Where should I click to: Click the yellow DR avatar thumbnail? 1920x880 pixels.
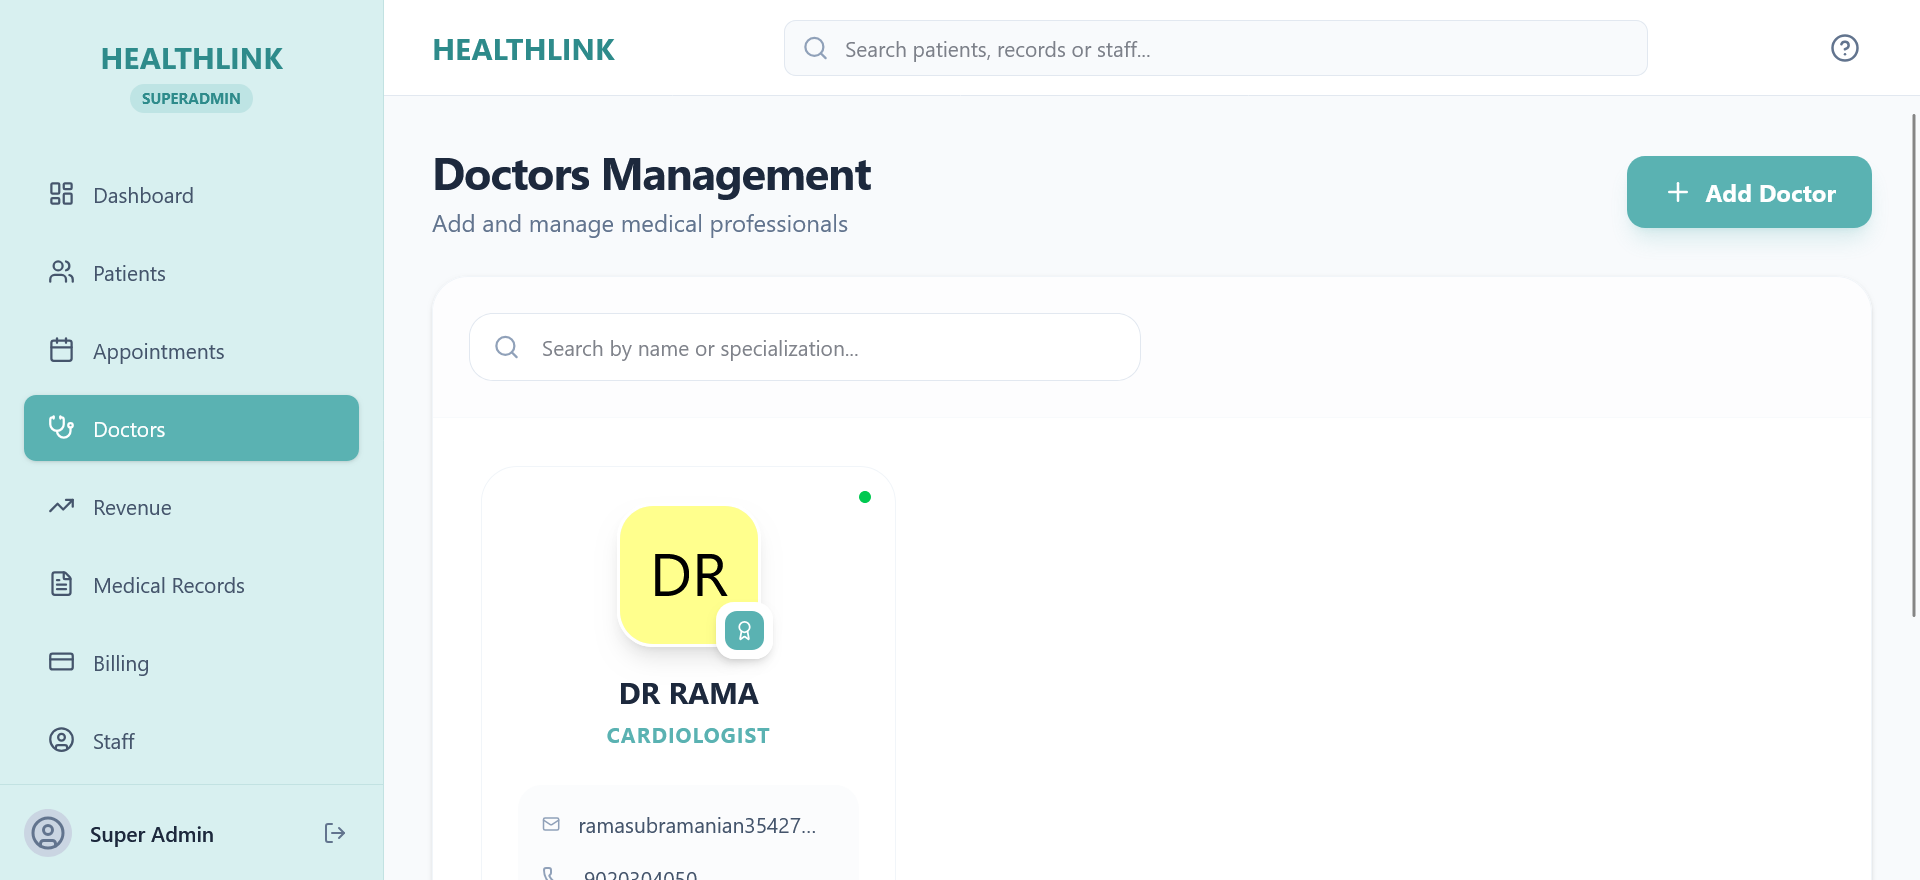pos(689,575)
